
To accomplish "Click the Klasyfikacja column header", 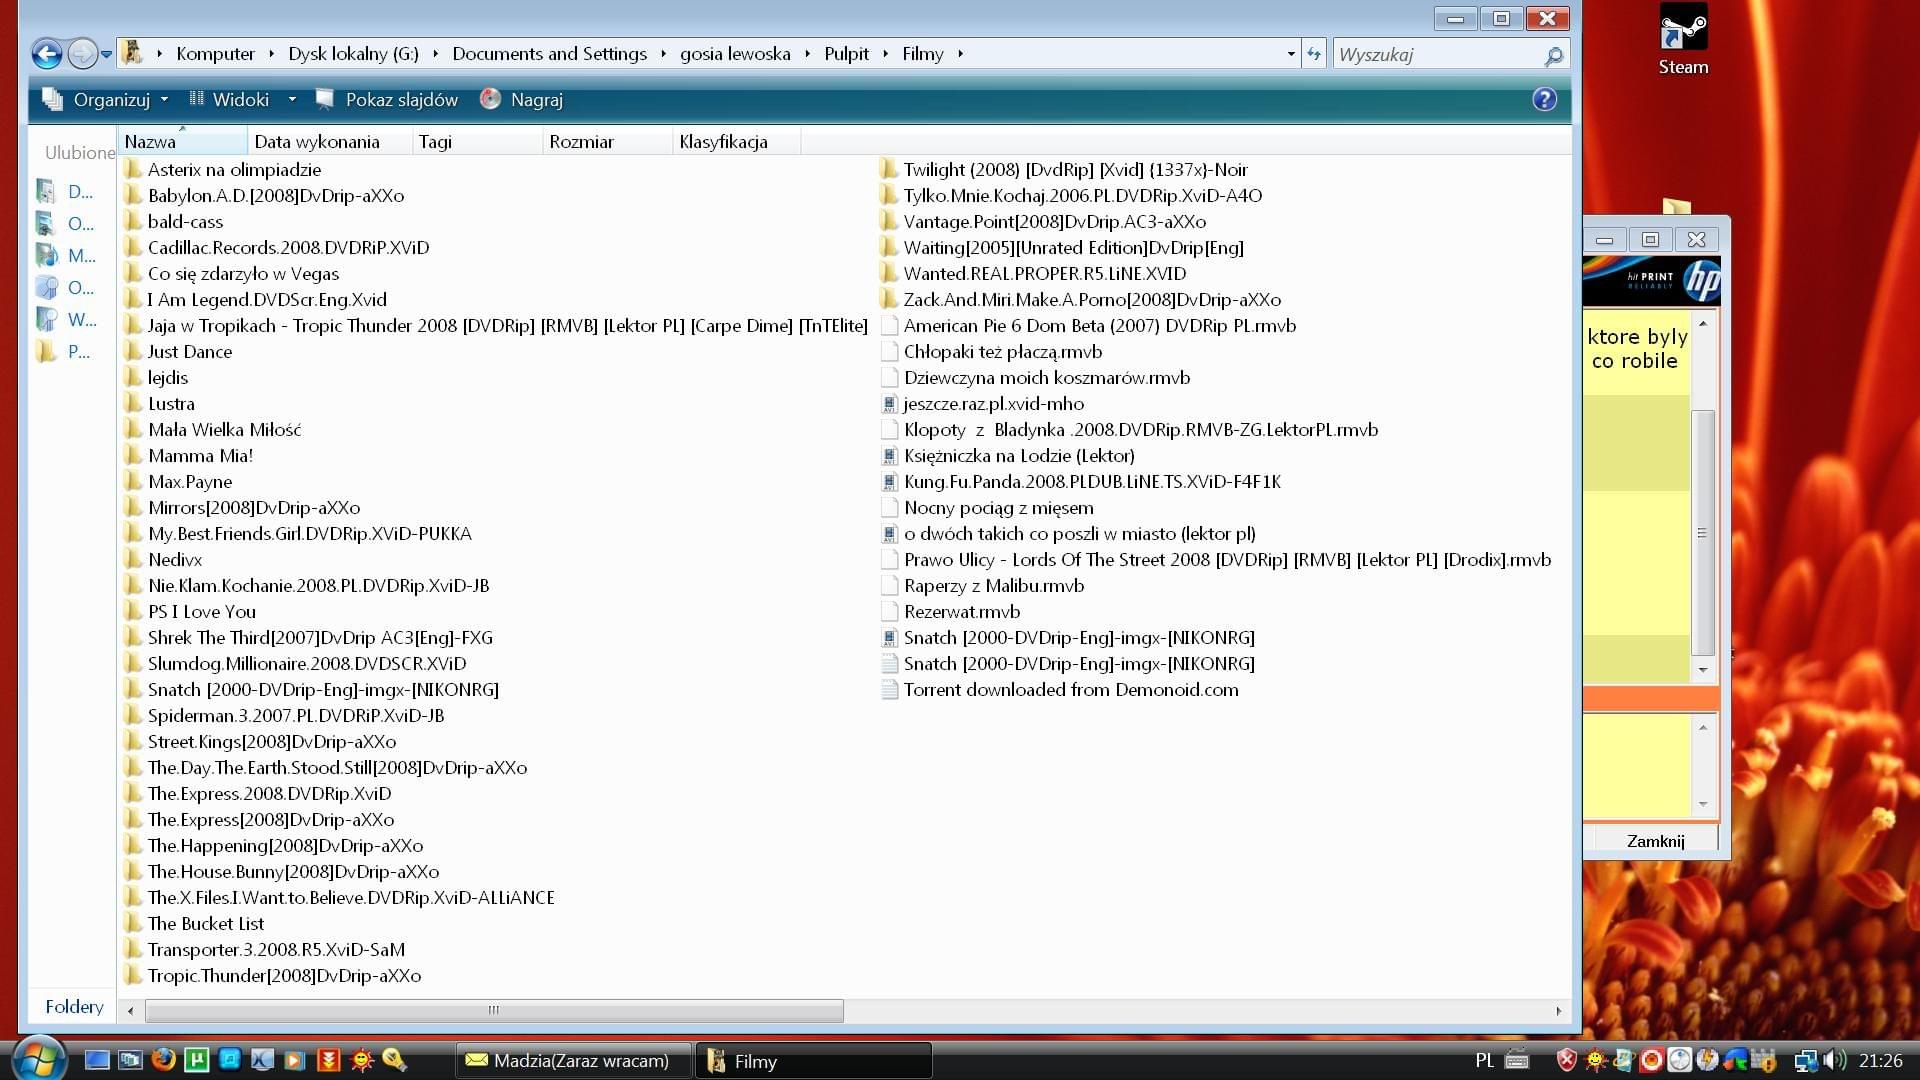I will (736, 142).
